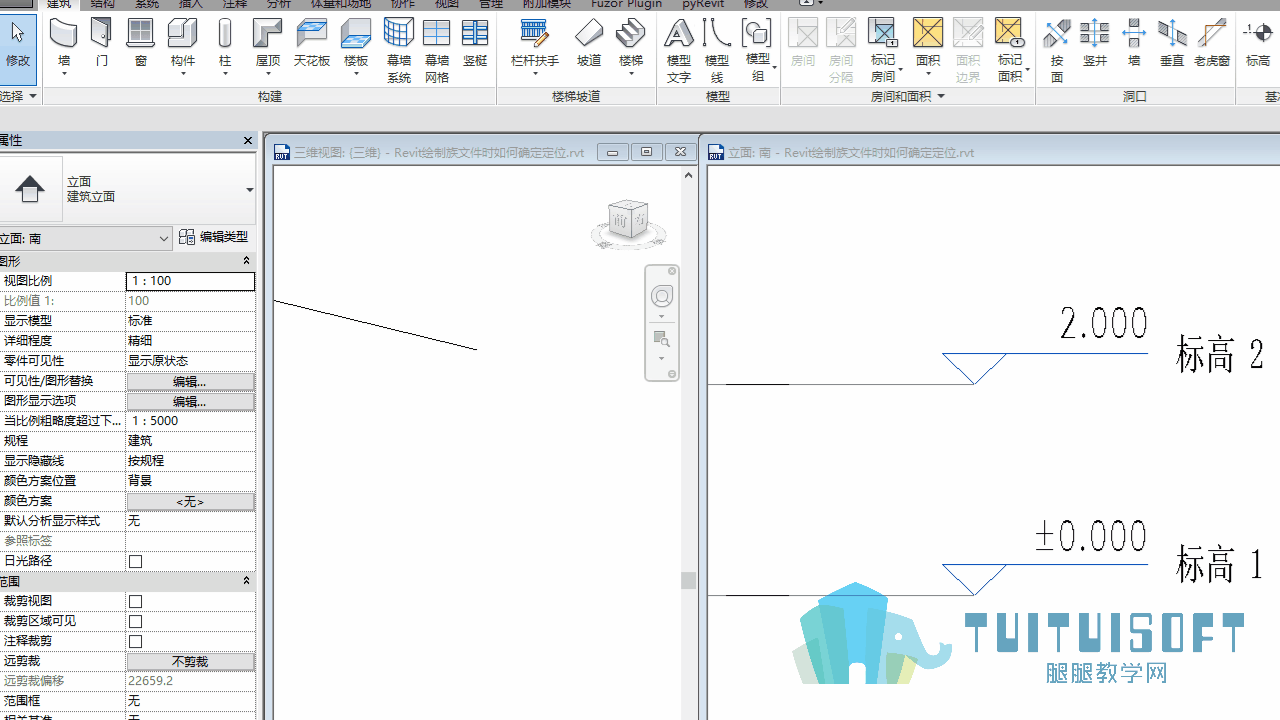Image resolution: width=1280 pixels, height=720 pixels.
Task: Click the 编辑类型 button
Action: [x=214, y=237]
